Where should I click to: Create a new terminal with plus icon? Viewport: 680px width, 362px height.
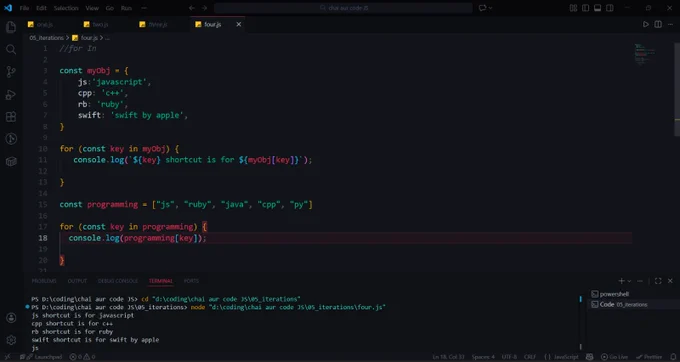click(621, 281)
